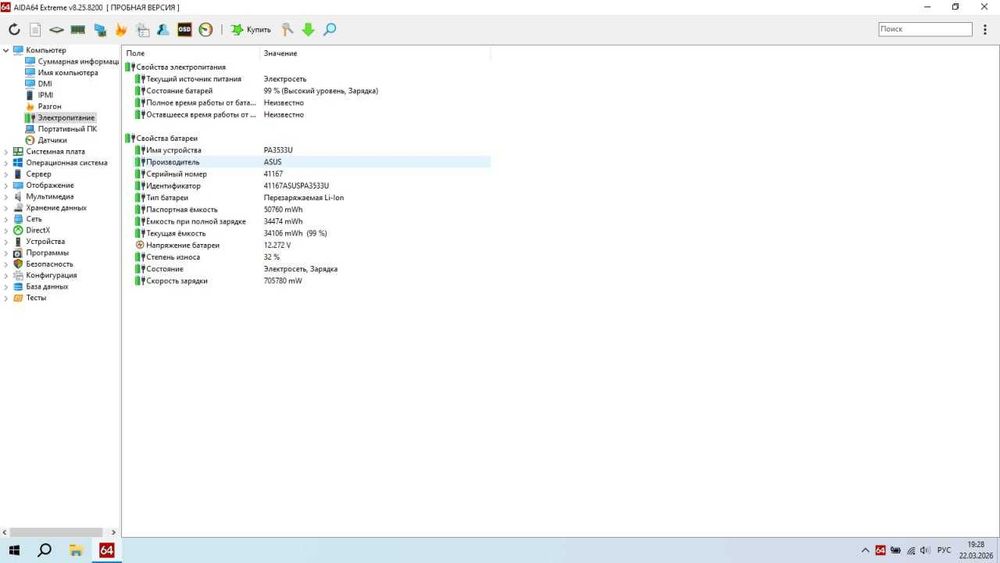Open Windows taskbar search
Viewport: 1000px width, 563px height.
pyautogui.click(x=45, y=550)
